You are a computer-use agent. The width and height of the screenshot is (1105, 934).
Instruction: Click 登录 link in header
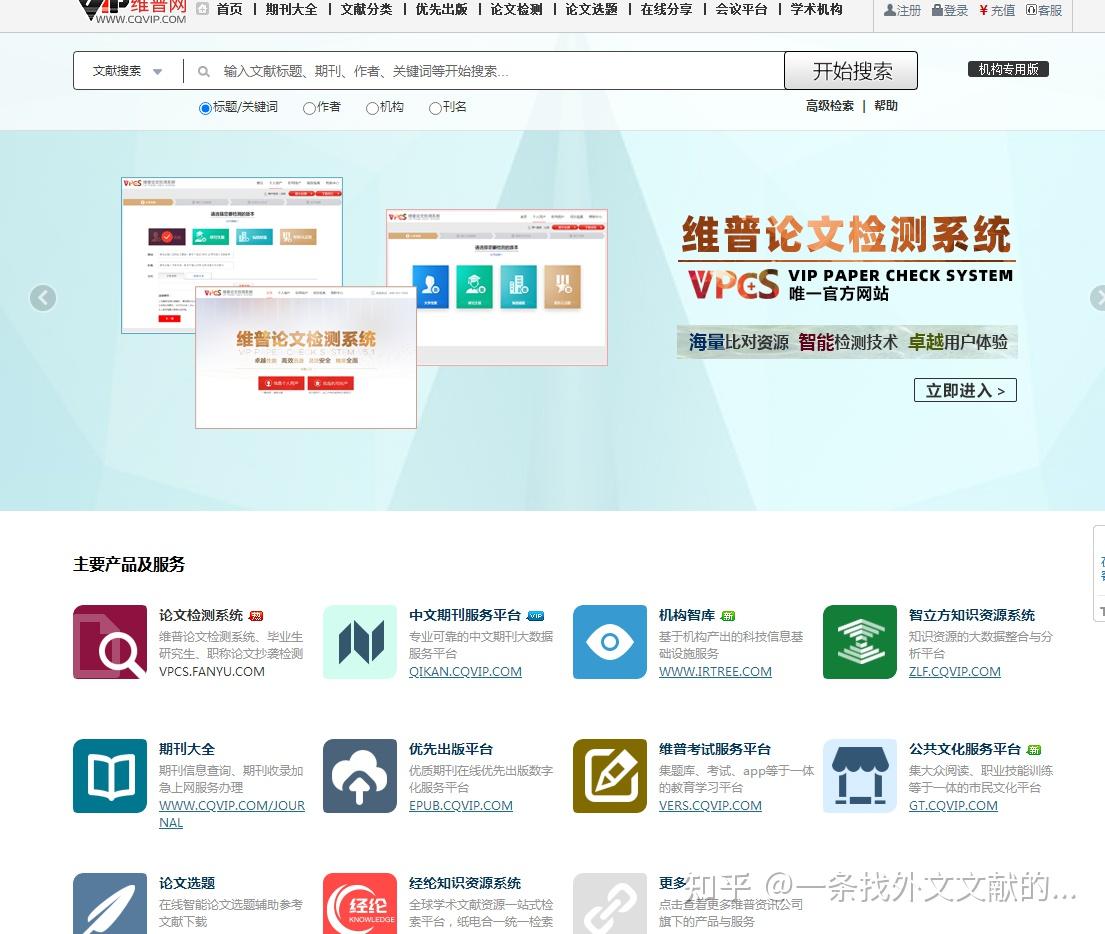click(950, 11)
